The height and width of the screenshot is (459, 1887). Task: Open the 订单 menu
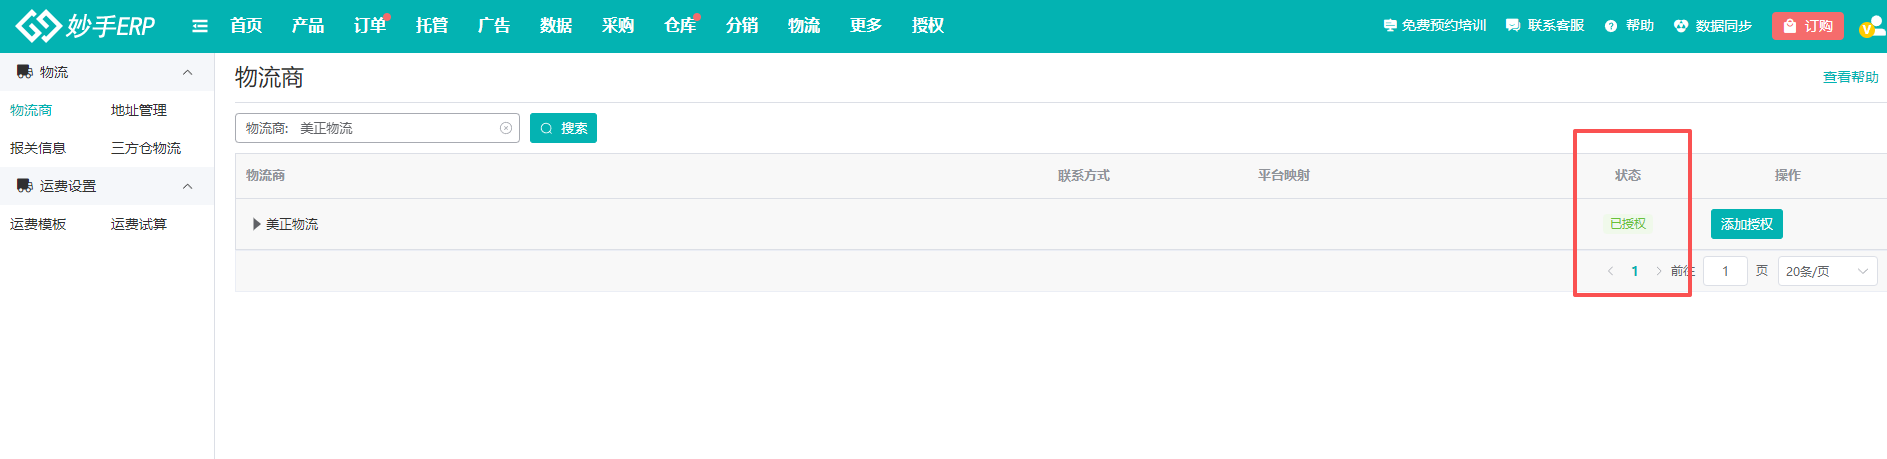[x=370, y=26]
